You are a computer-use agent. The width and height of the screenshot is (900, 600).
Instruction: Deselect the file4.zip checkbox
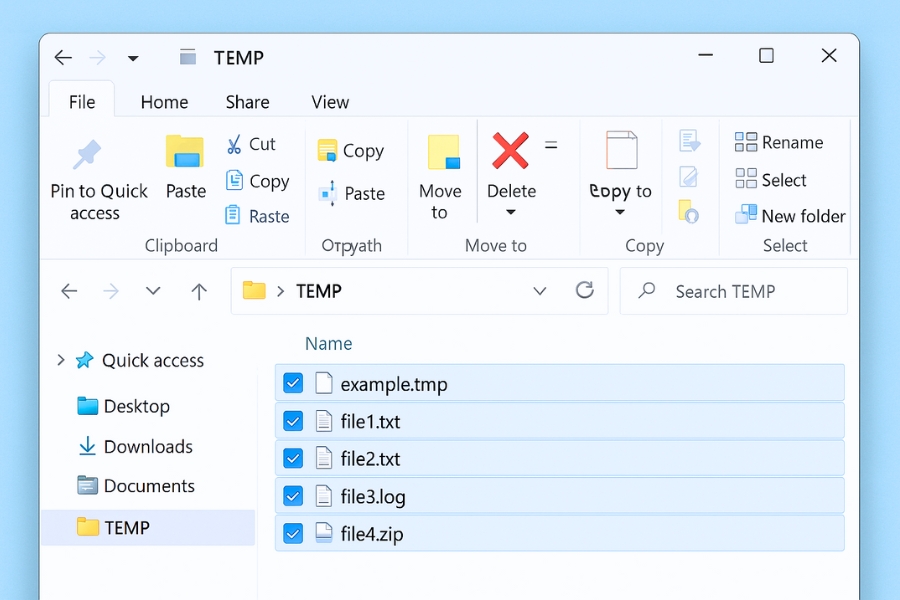(293, 534)
